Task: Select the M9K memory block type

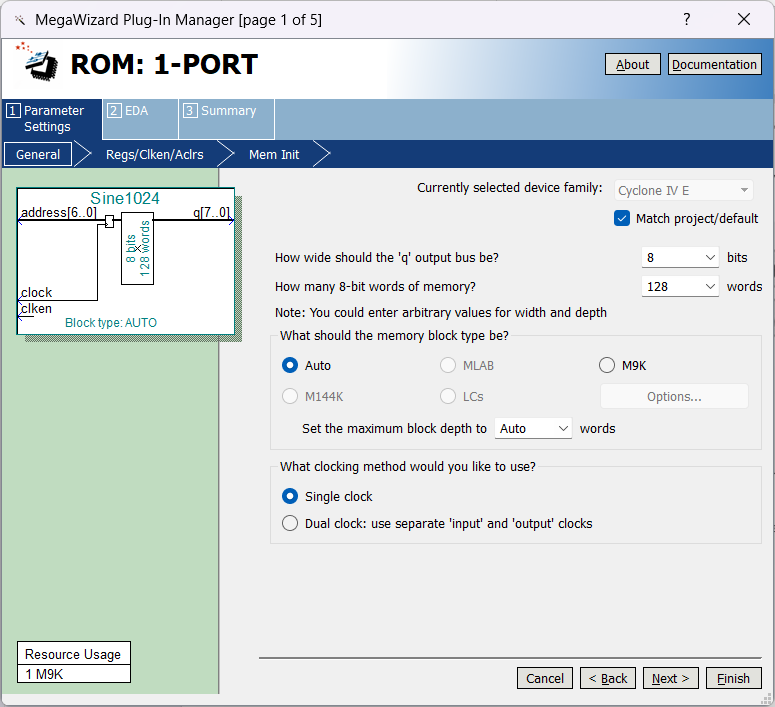Action: coord(607,365)
